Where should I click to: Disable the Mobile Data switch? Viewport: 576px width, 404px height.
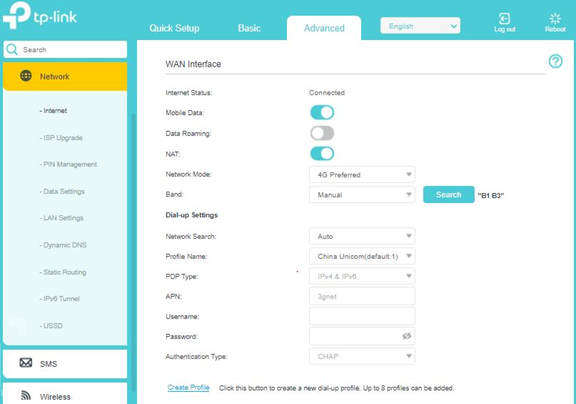point(322,112)
